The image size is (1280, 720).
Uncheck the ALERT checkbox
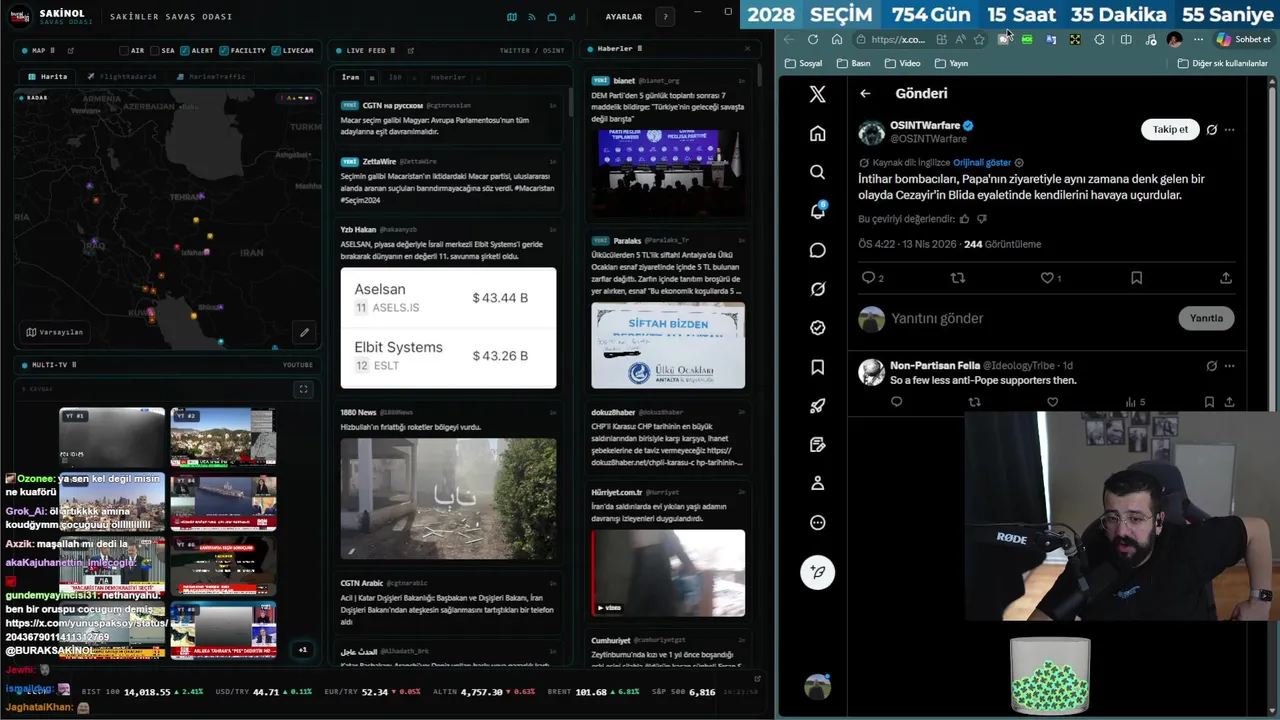coord(184,50)
